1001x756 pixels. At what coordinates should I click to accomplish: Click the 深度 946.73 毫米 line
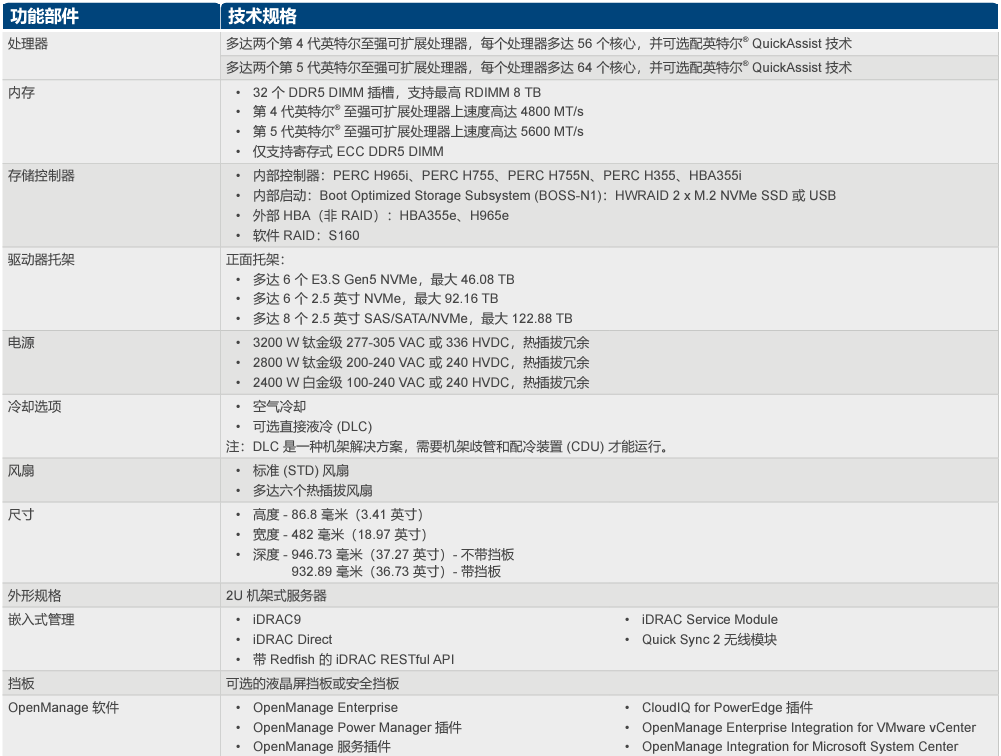pyautogui.click(x=383, y=555)
